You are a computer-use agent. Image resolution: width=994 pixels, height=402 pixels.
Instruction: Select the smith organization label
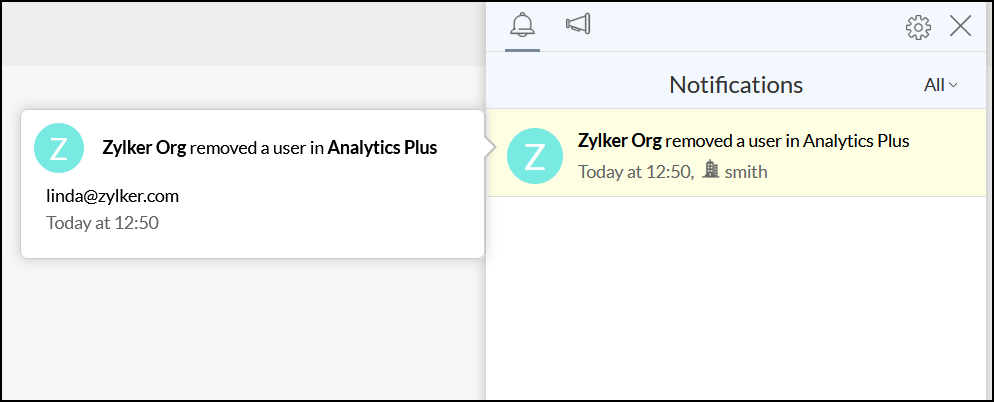(746, 171)
